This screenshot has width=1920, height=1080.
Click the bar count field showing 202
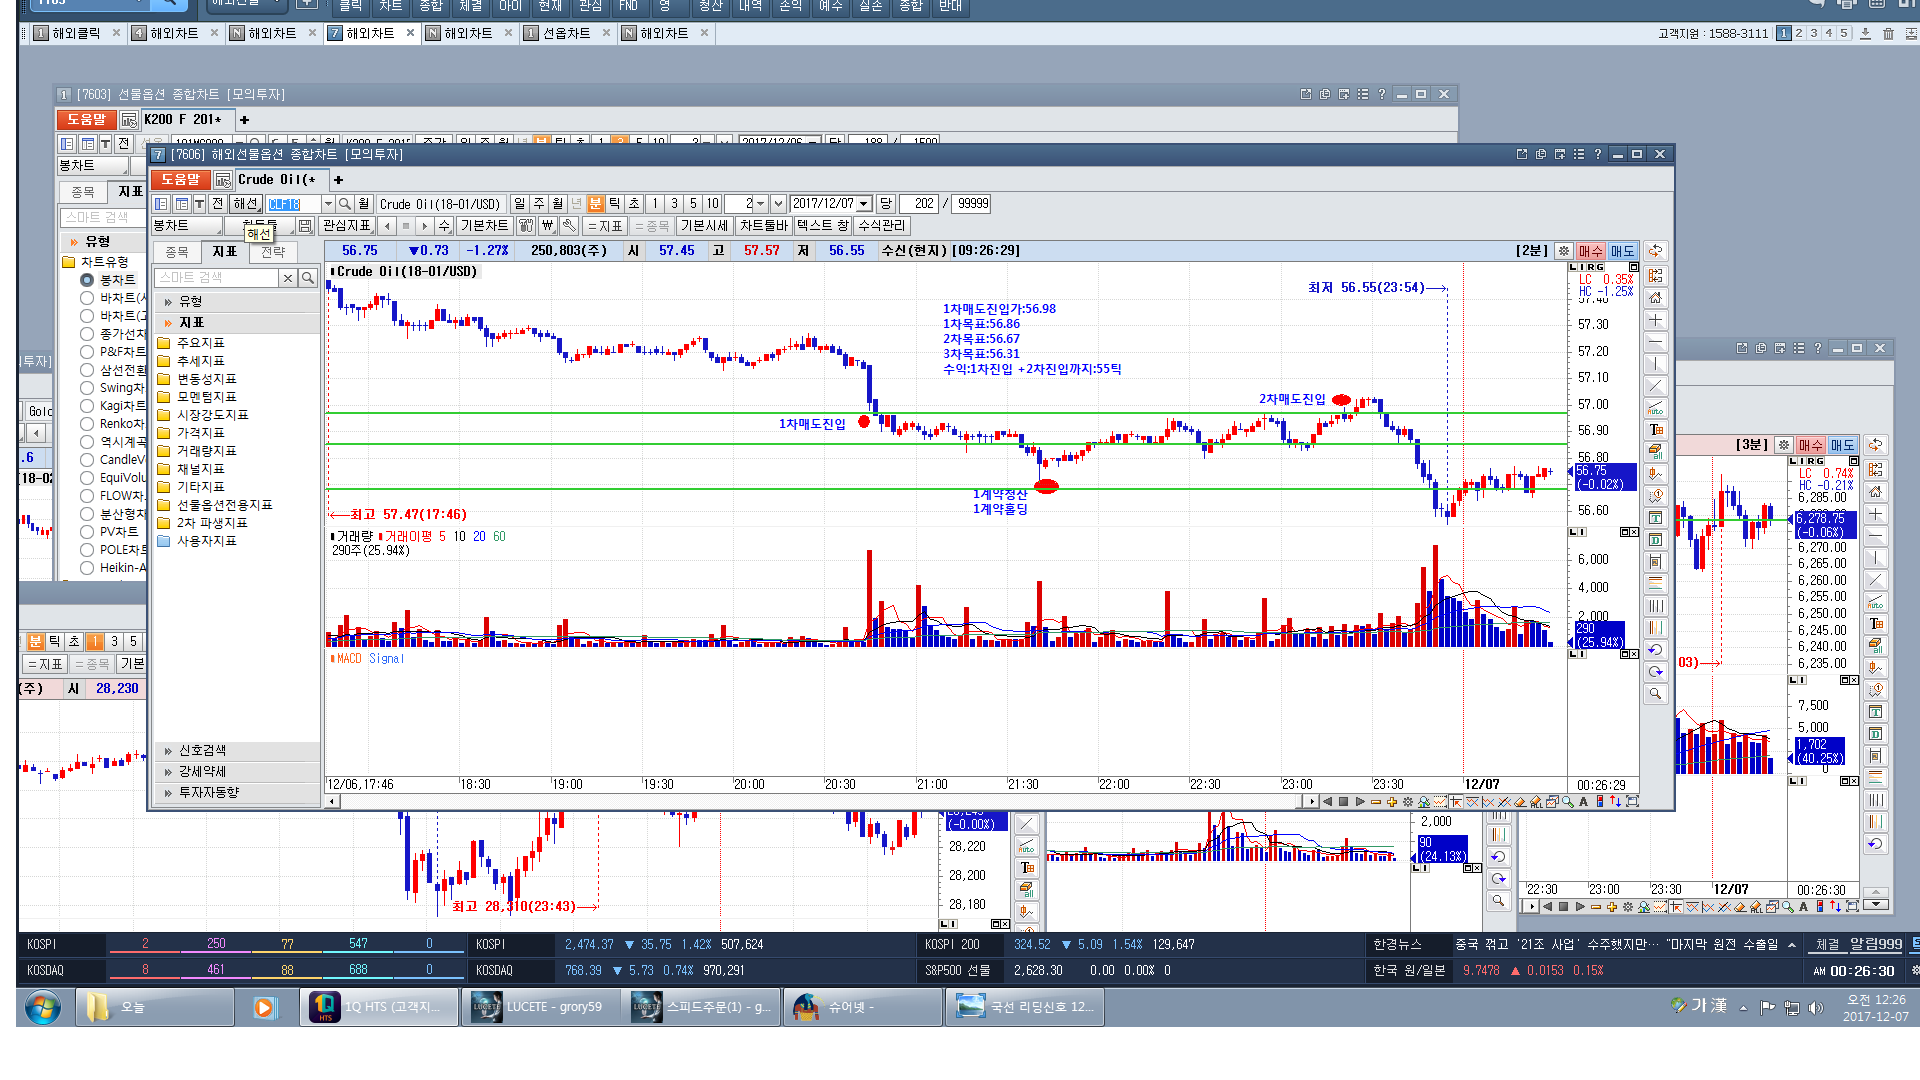click(918, 204)
